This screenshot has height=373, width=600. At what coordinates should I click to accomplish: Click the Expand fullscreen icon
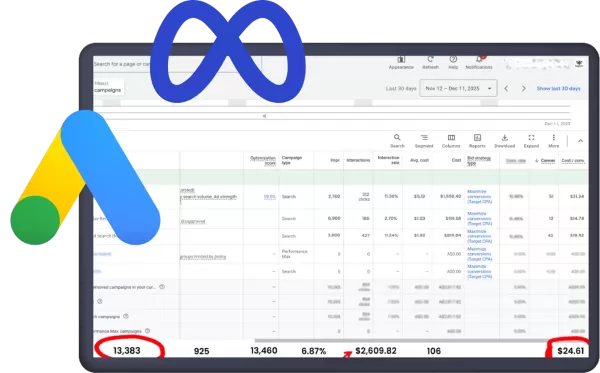pos(531,137)
